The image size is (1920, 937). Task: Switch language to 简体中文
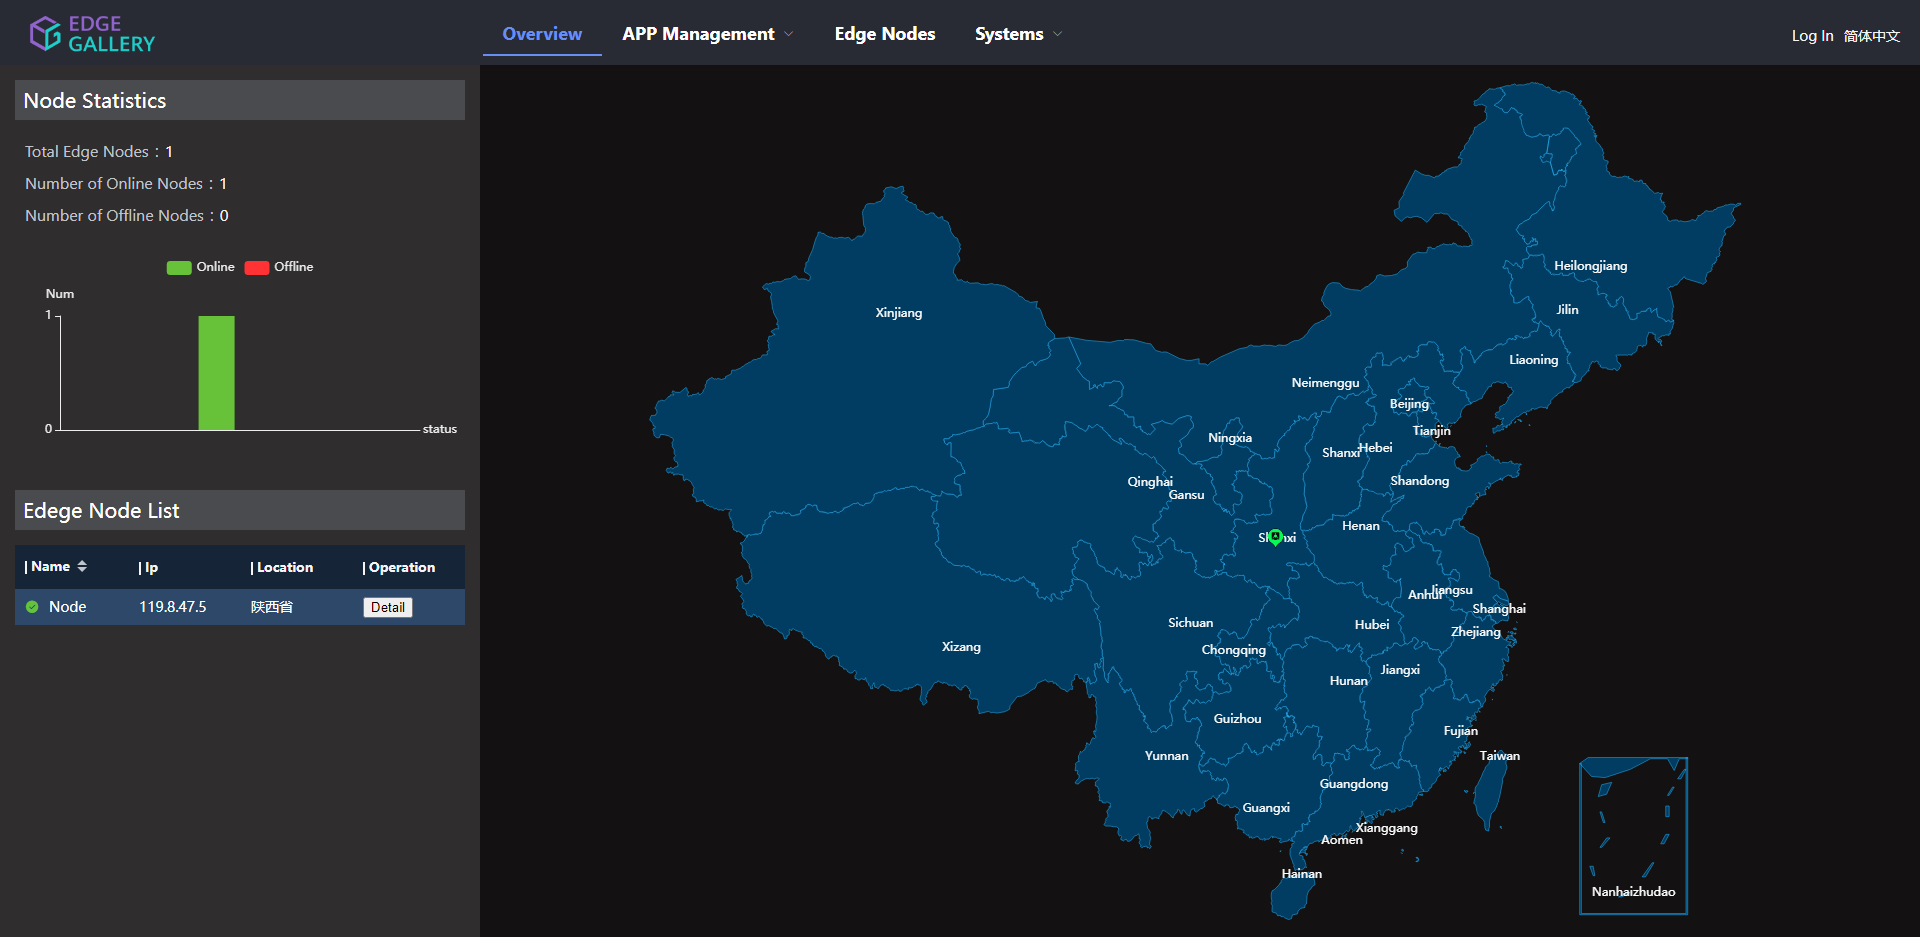[1872, 36]
